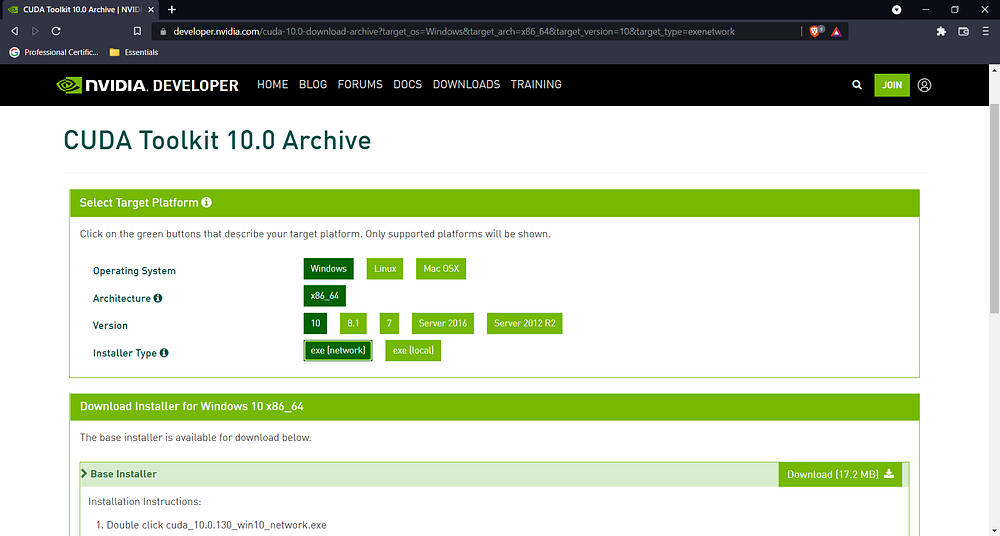Image resolution: width=1000 pixels, height=536 pixels.
Task: Open FORUMS in the NVIDIA nav
Action: [x=360, y=84]
